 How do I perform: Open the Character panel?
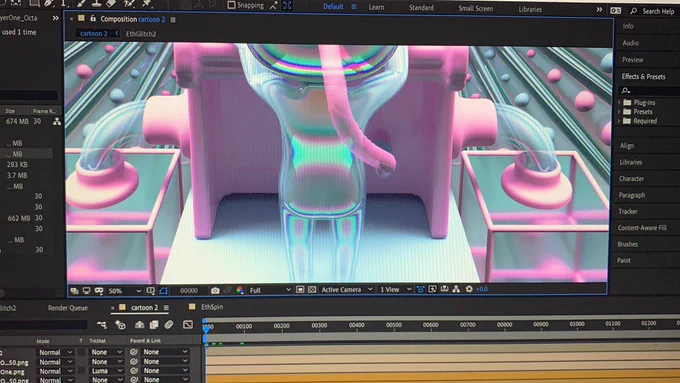coord(631,179)
